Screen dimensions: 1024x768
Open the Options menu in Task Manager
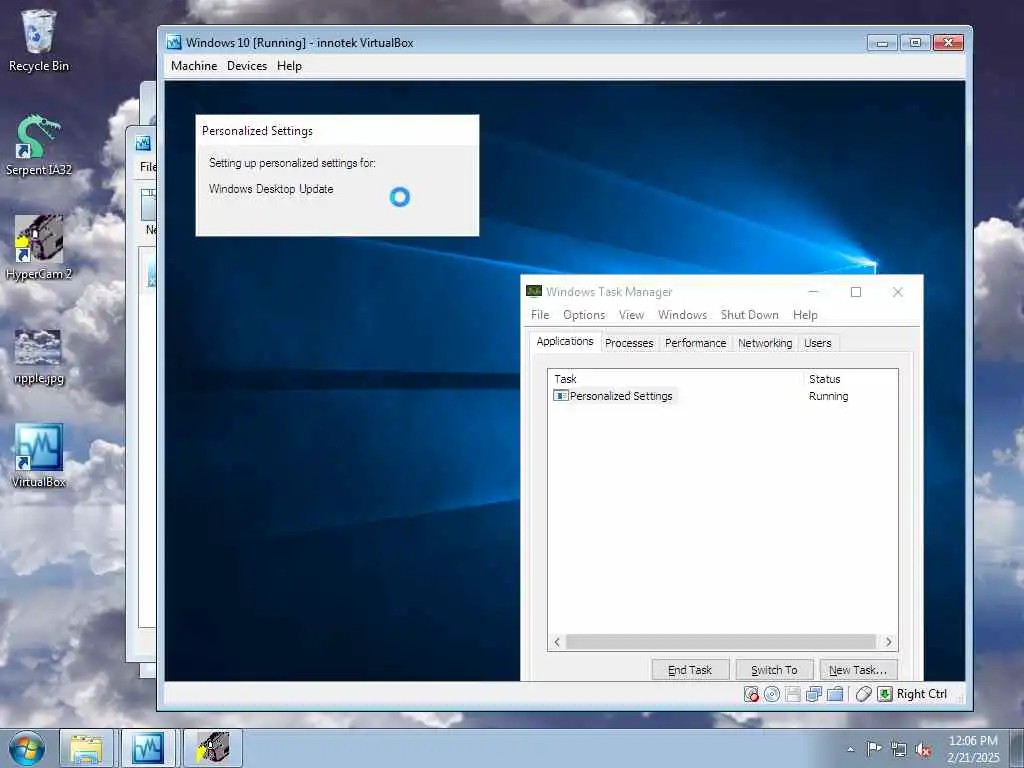pos(584,315)
